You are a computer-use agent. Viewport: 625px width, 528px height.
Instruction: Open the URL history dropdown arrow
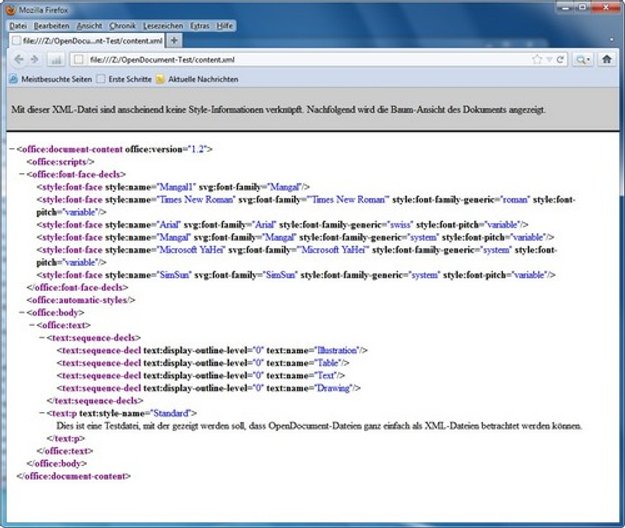tap(549, 60)
